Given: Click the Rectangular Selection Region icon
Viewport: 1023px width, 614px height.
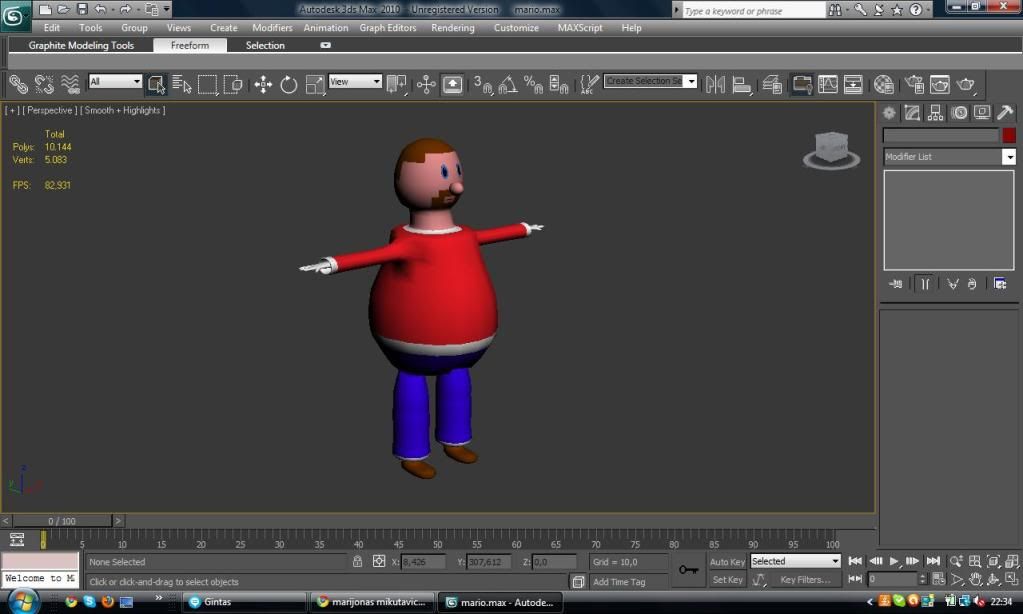Looking at the screenshot, I should [207, 84].
